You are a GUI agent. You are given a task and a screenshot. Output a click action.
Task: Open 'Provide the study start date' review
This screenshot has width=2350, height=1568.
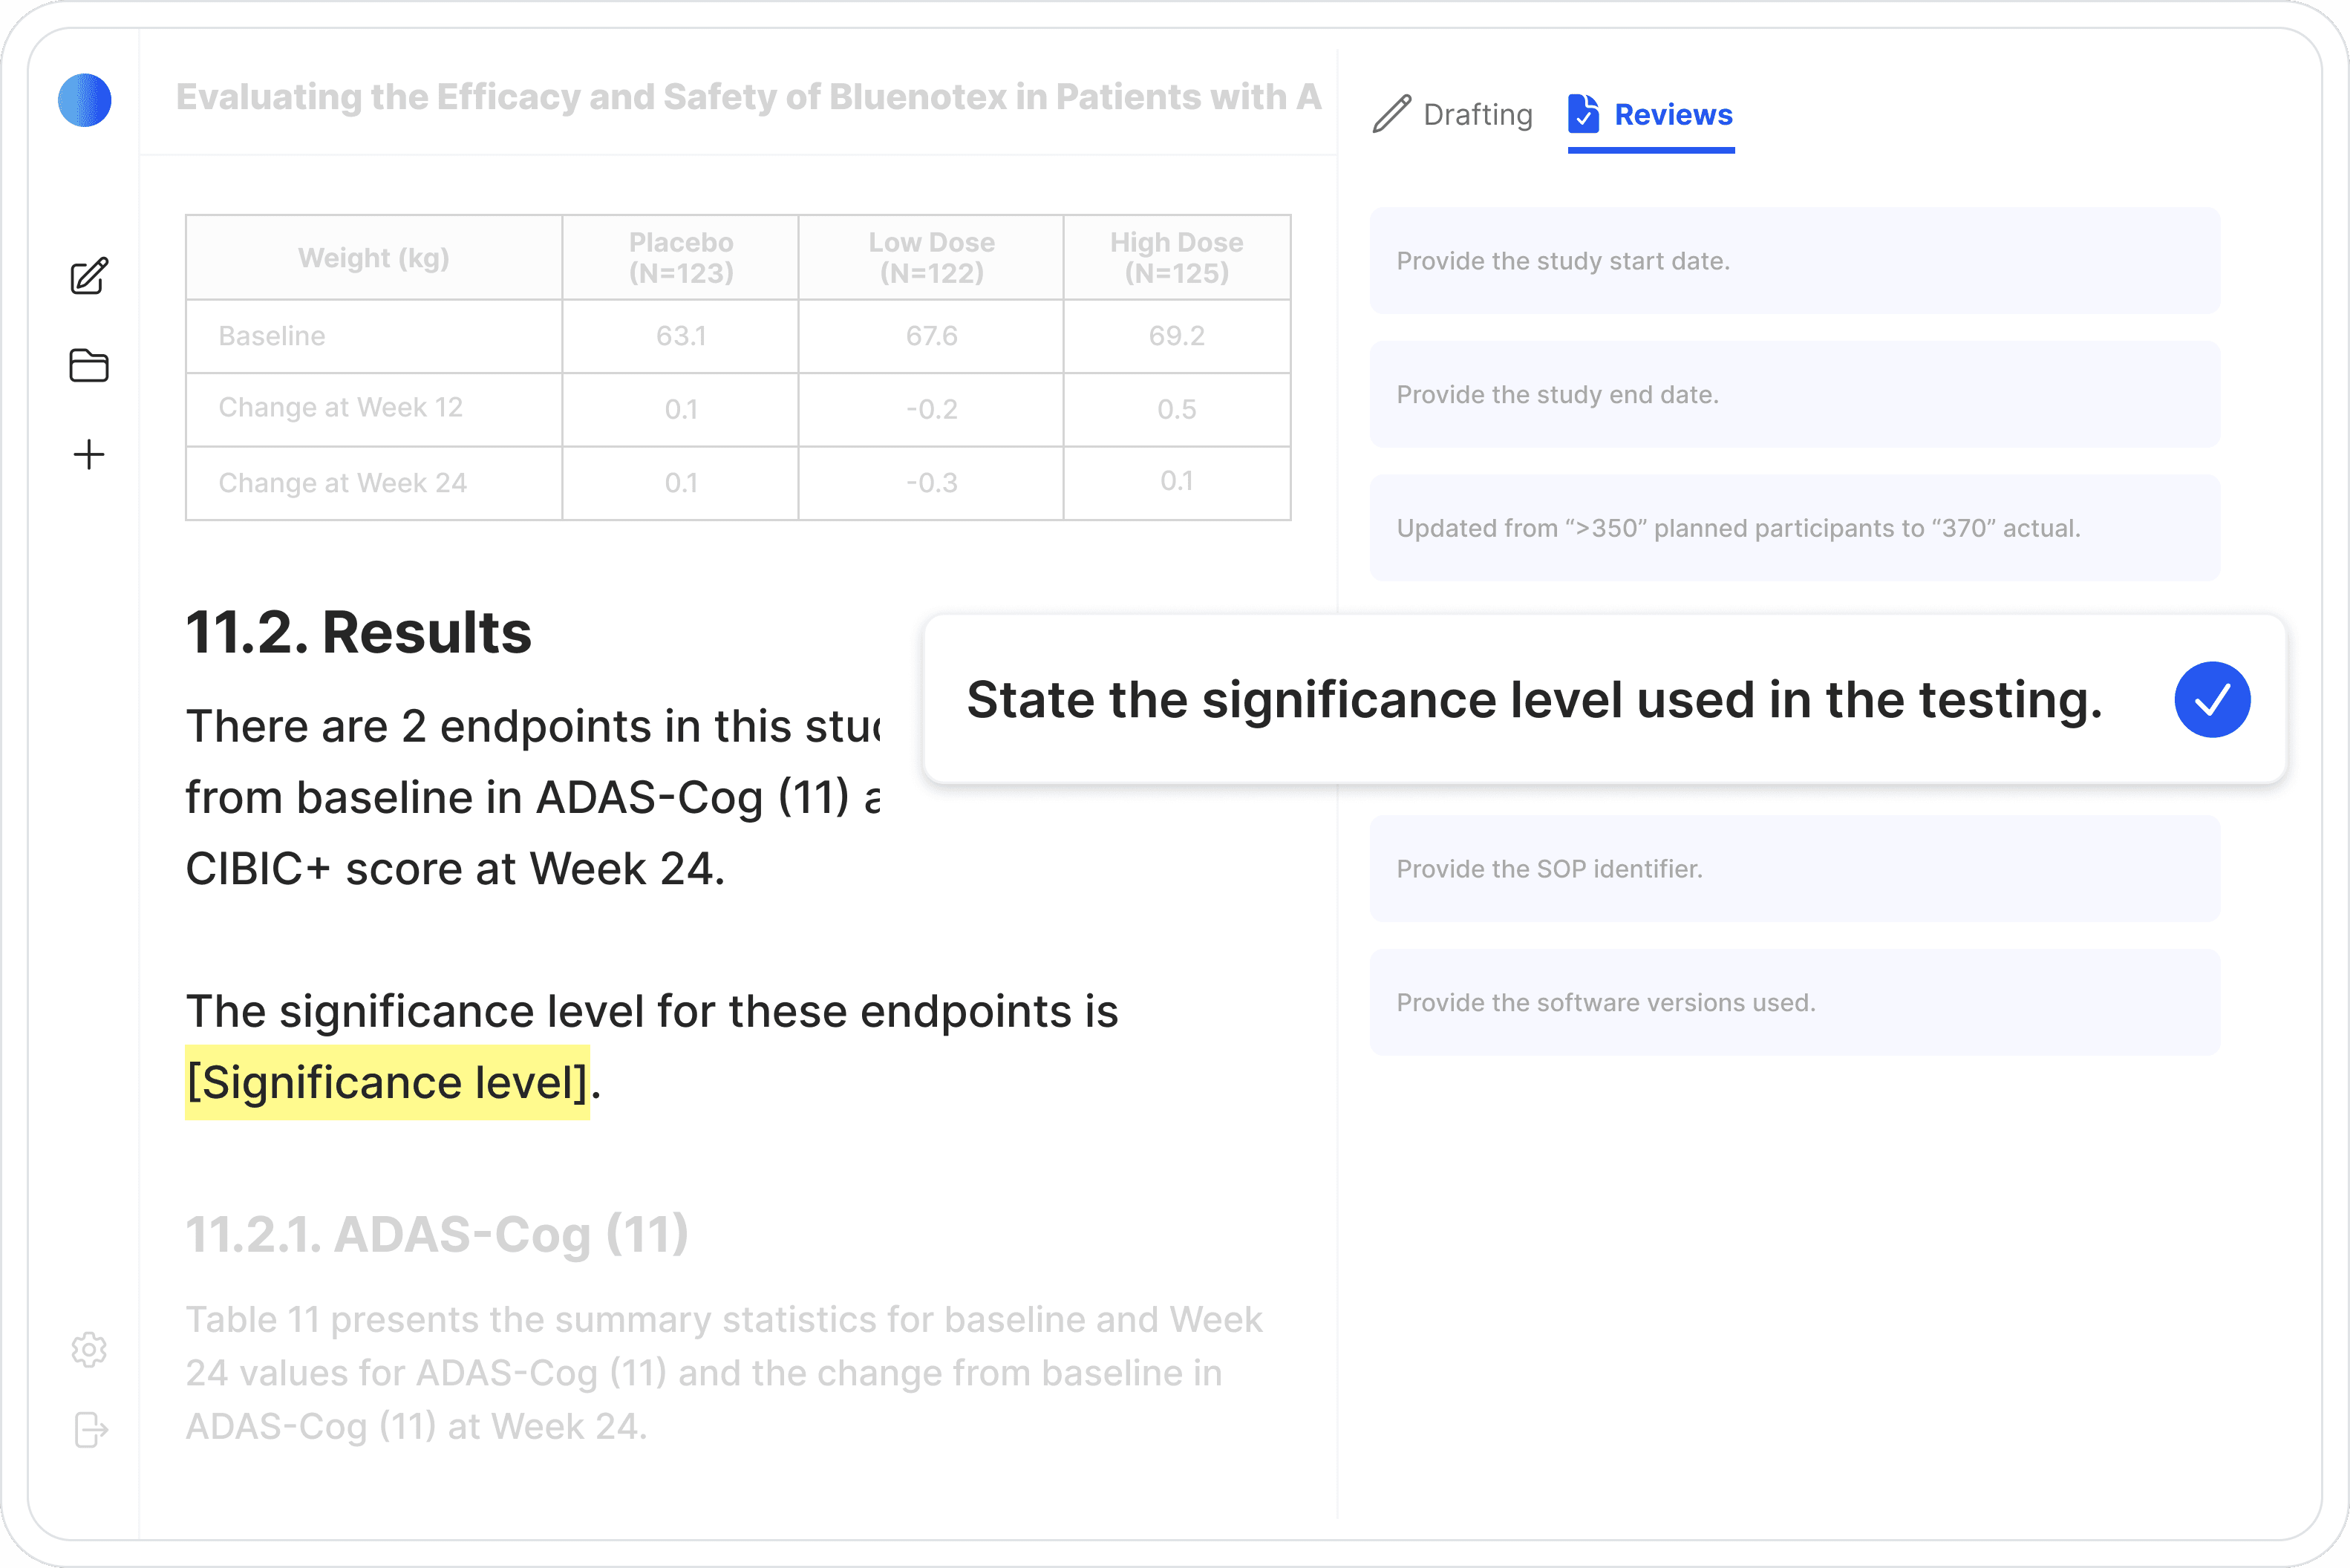1794,261
